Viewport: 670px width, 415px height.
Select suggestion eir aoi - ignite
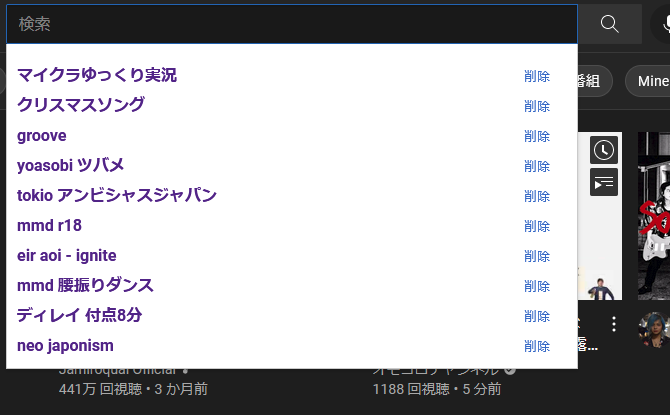[292, 256]
